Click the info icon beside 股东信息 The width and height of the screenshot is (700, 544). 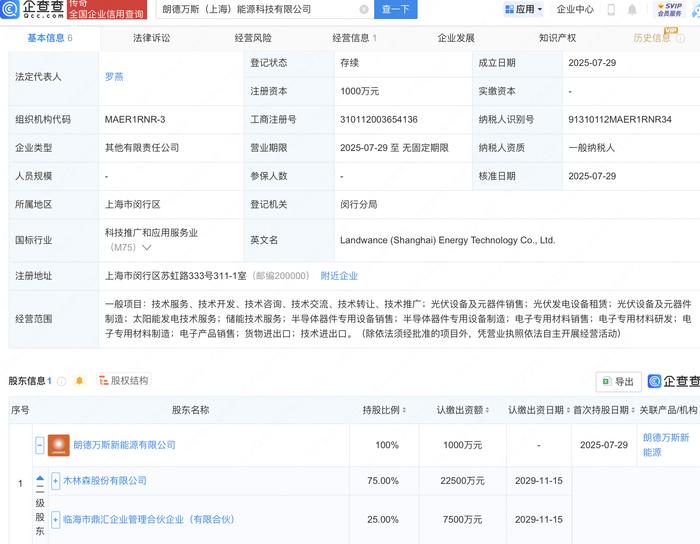62,381
